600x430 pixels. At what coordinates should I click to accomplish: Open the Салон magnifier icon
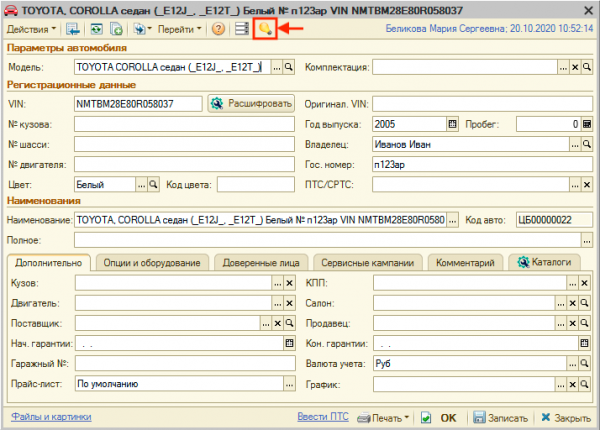(x=584, y=303)
